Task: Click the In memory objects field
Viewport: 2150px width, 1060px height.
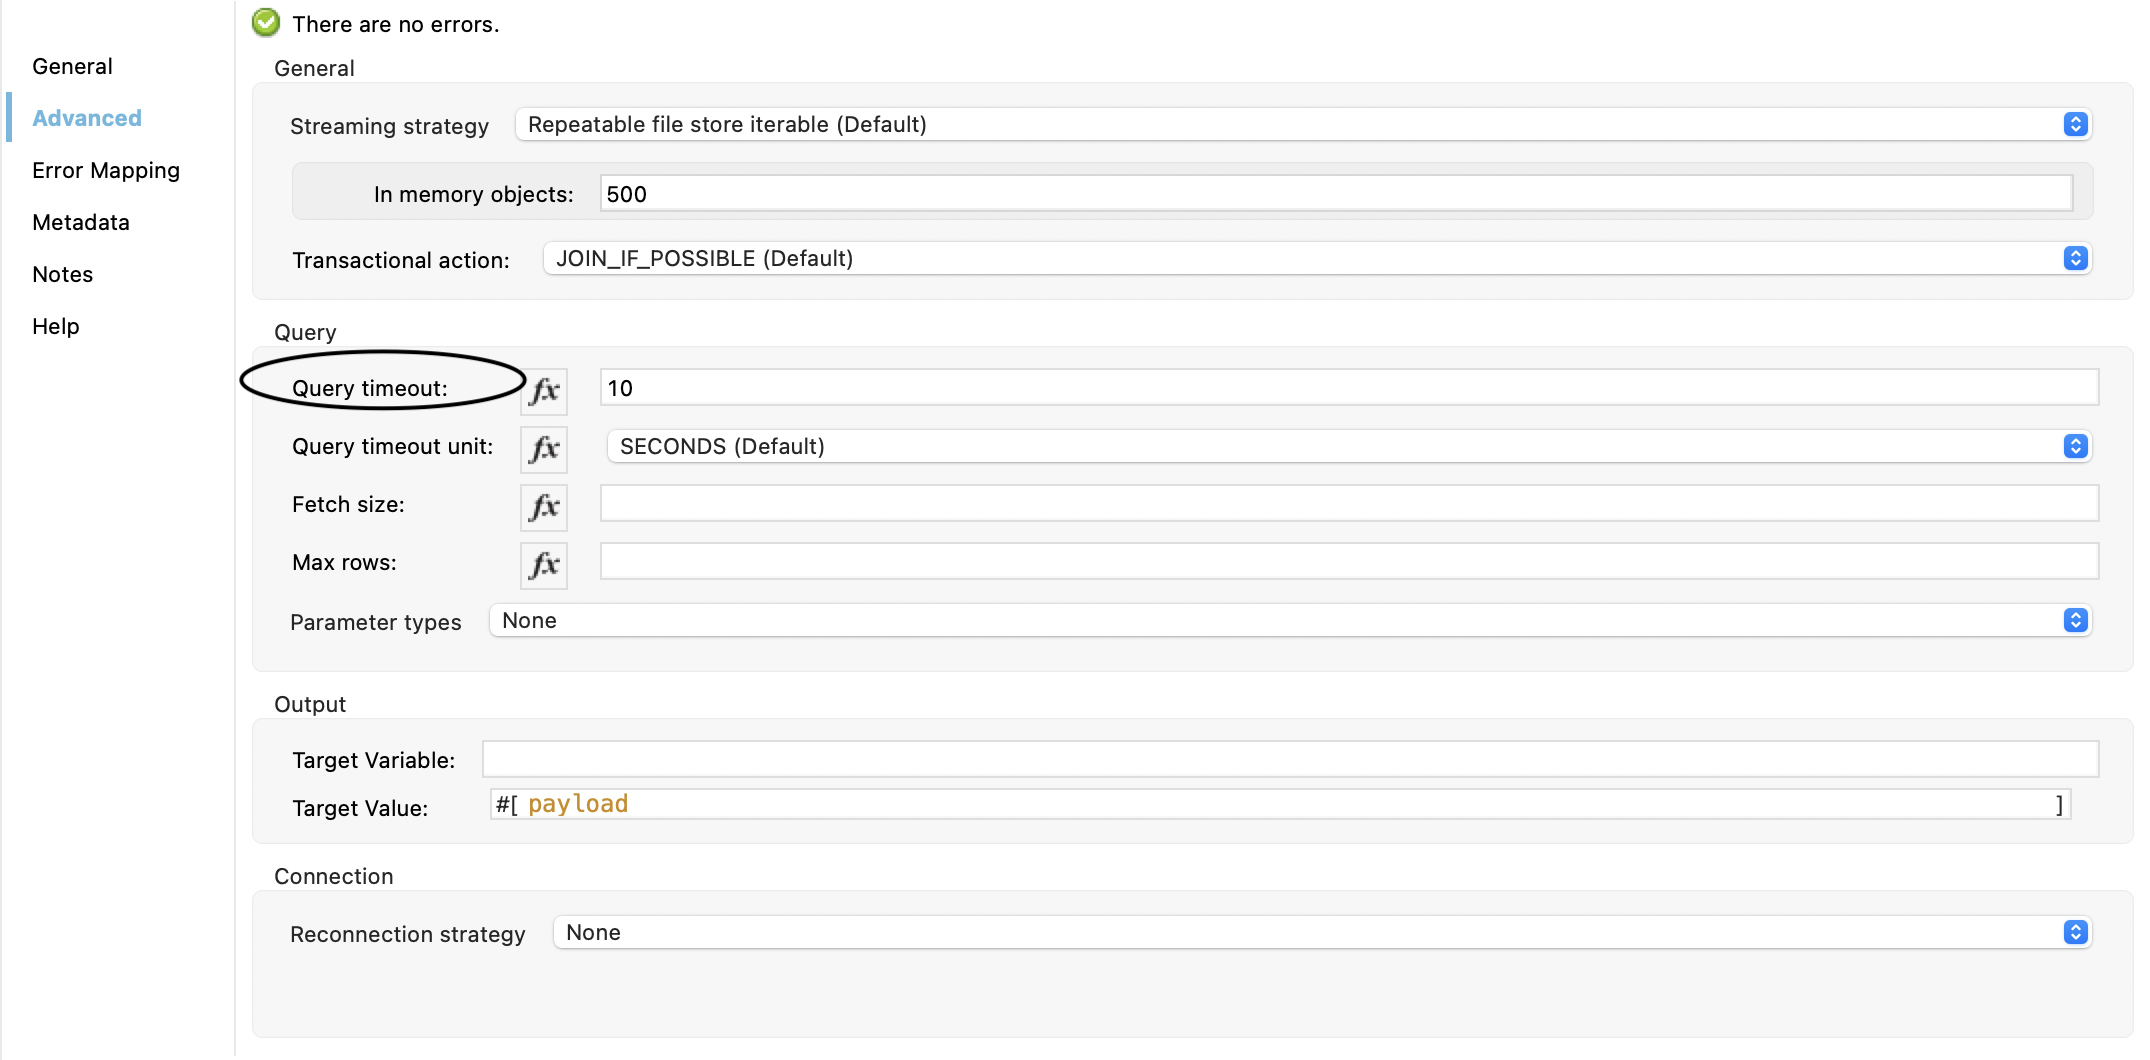Action: point(1336,193)
